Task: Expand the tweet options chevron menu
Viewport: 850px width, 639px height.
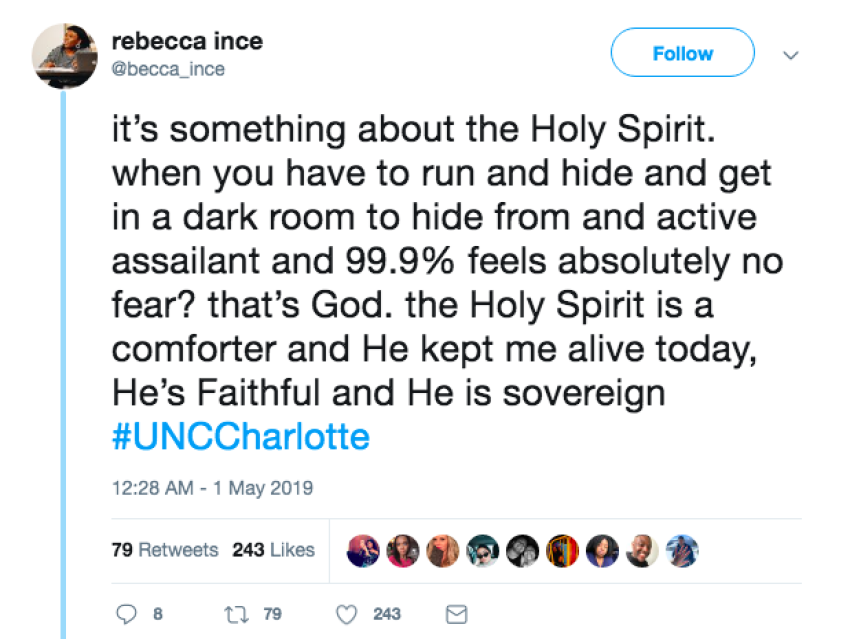Action: (x=790, y=55)
